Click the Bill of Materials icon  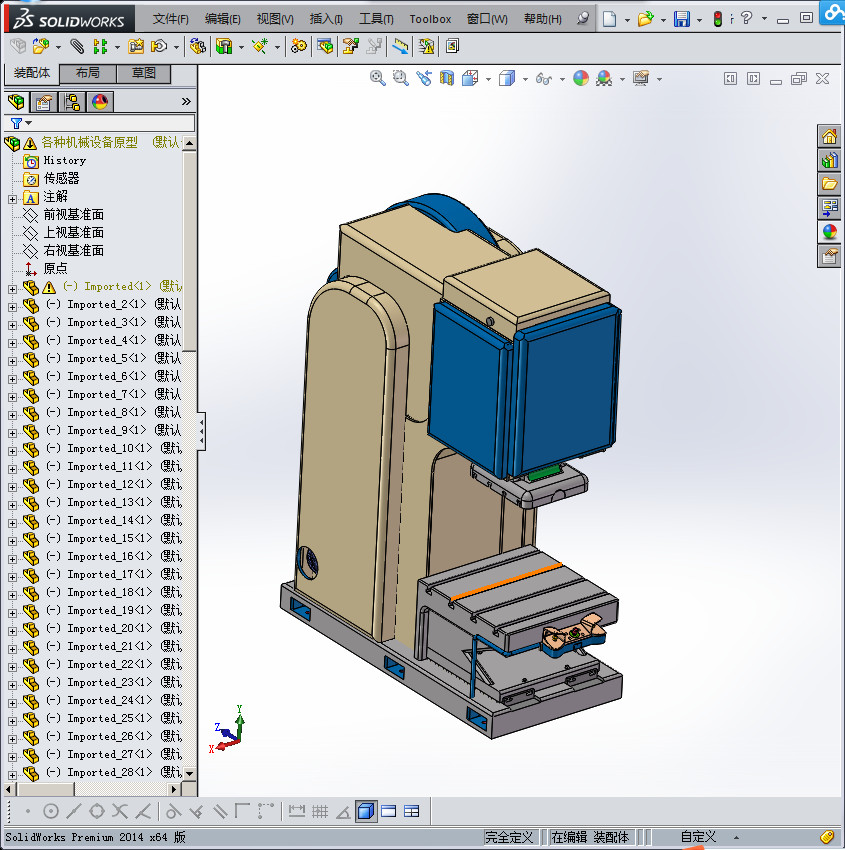(325, 47)
